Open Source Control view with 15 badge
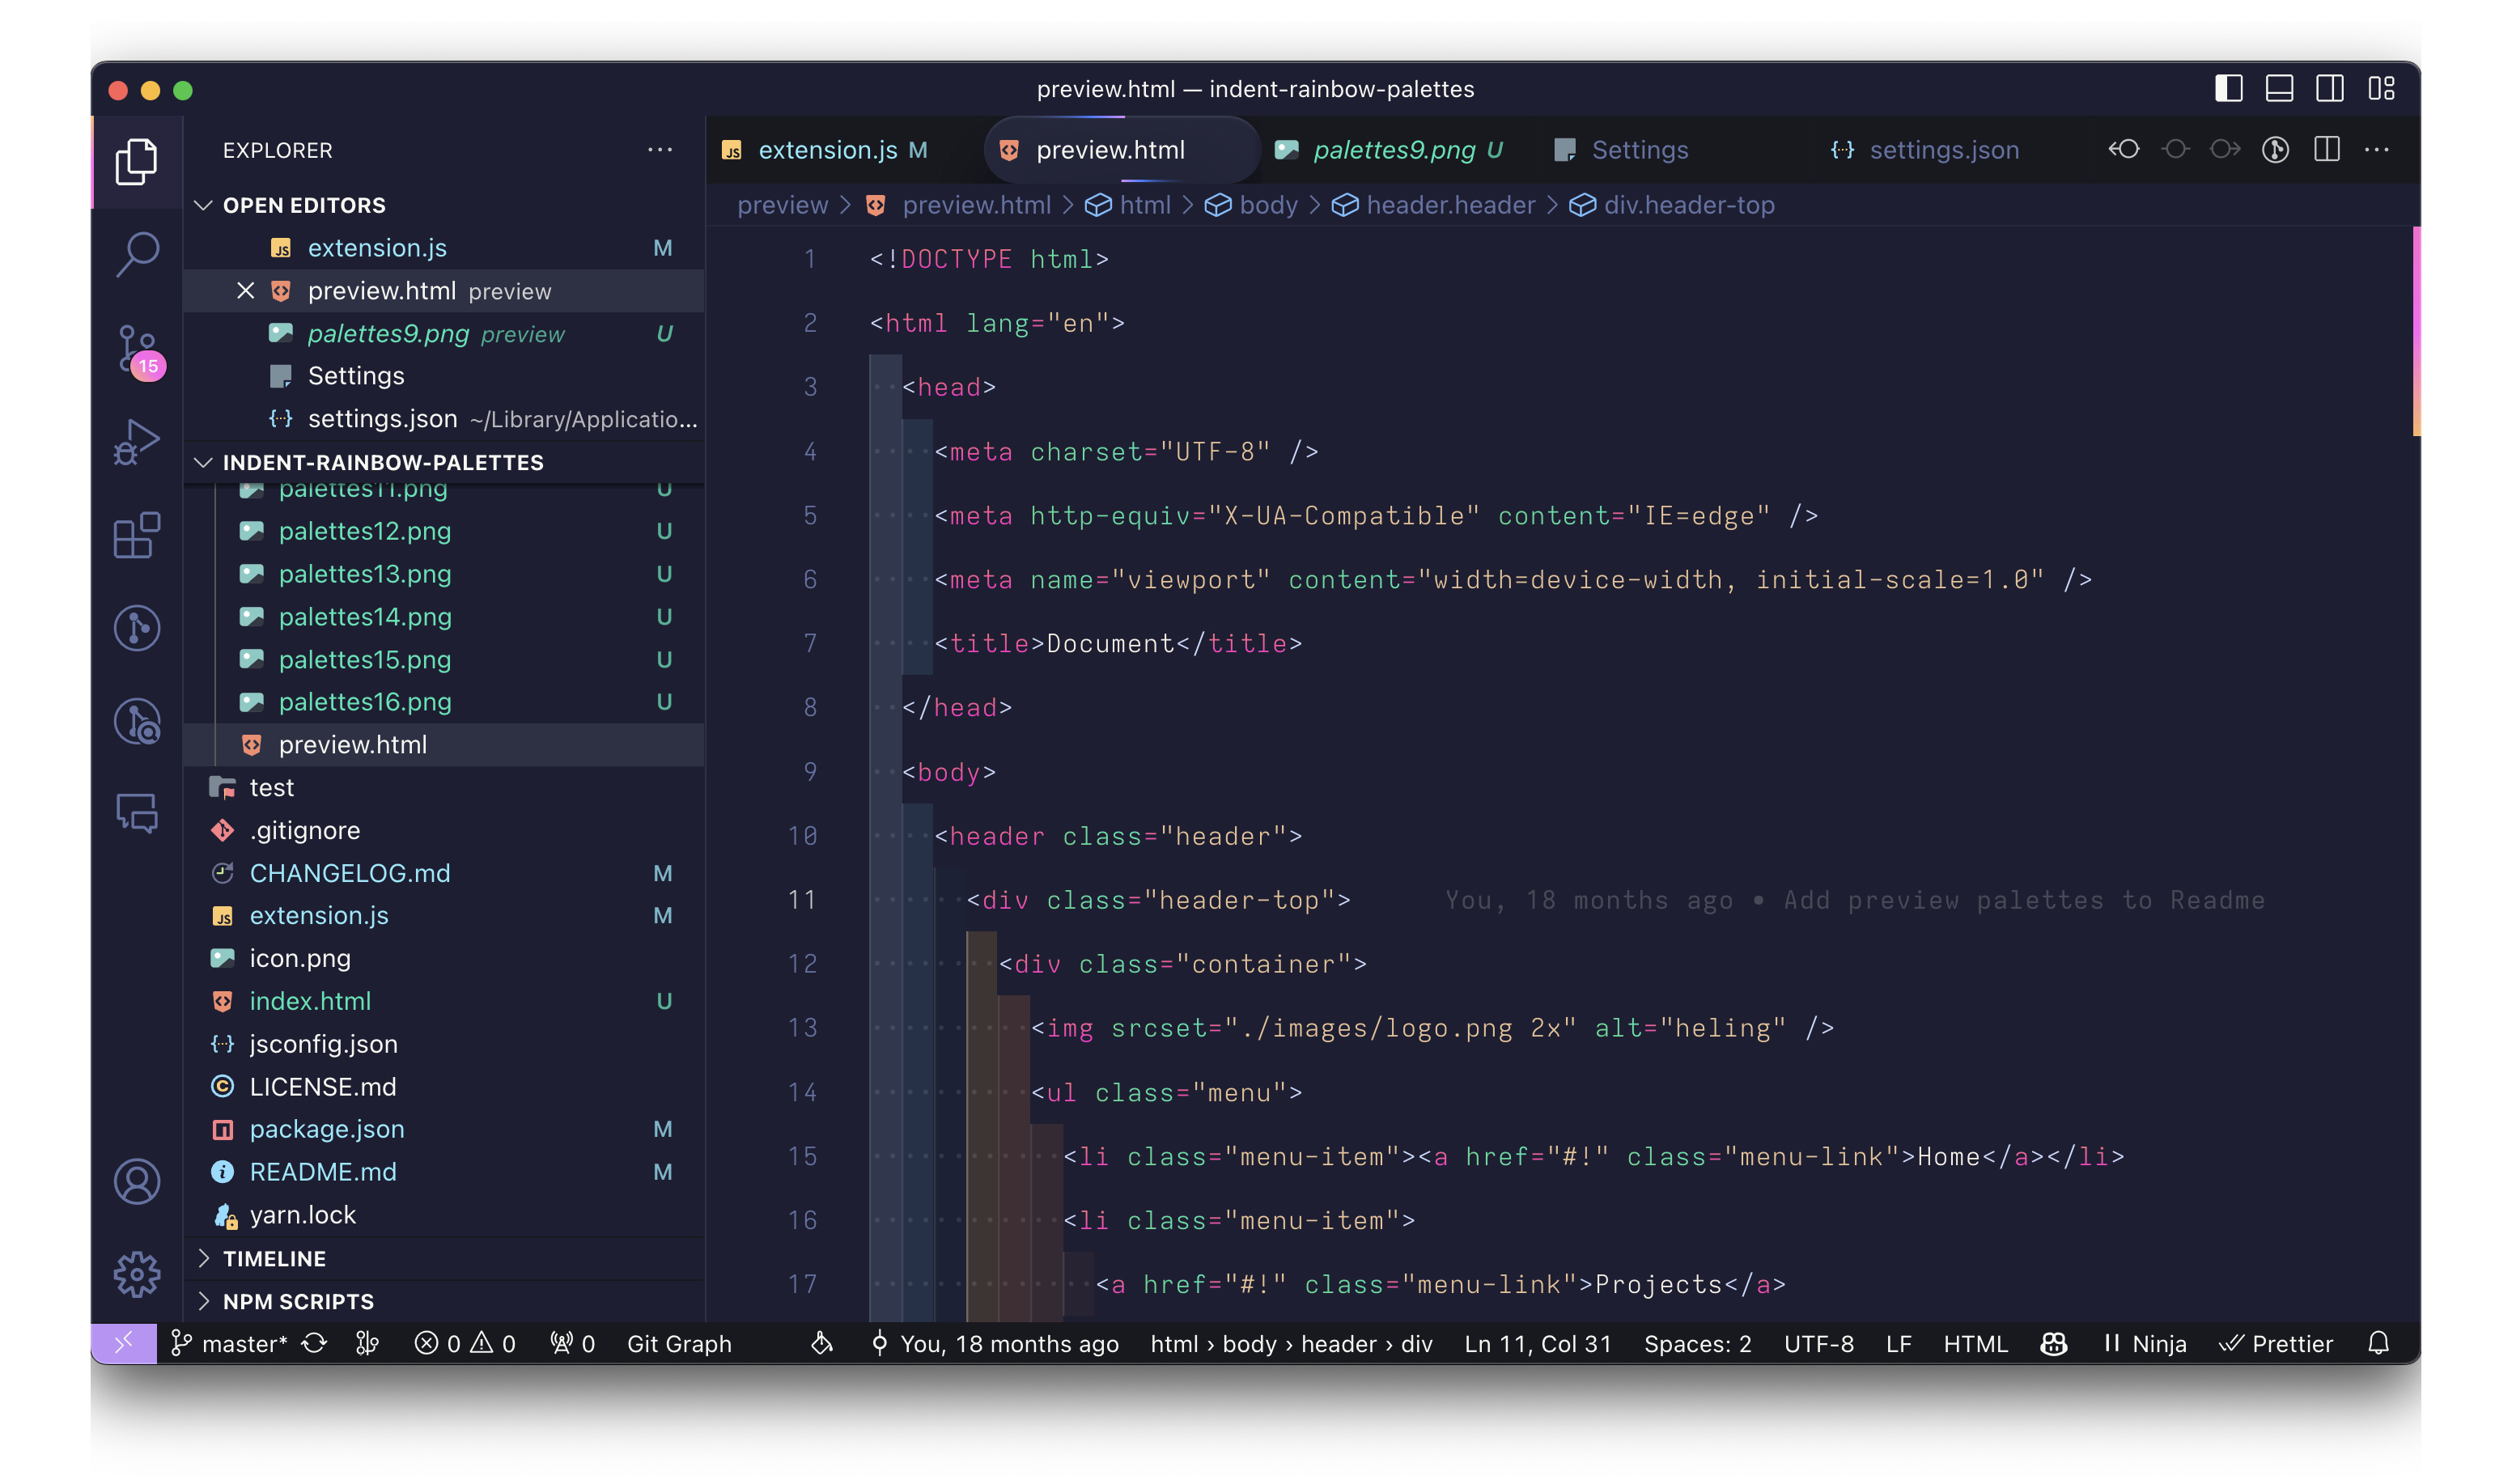 tap(137, 349)
